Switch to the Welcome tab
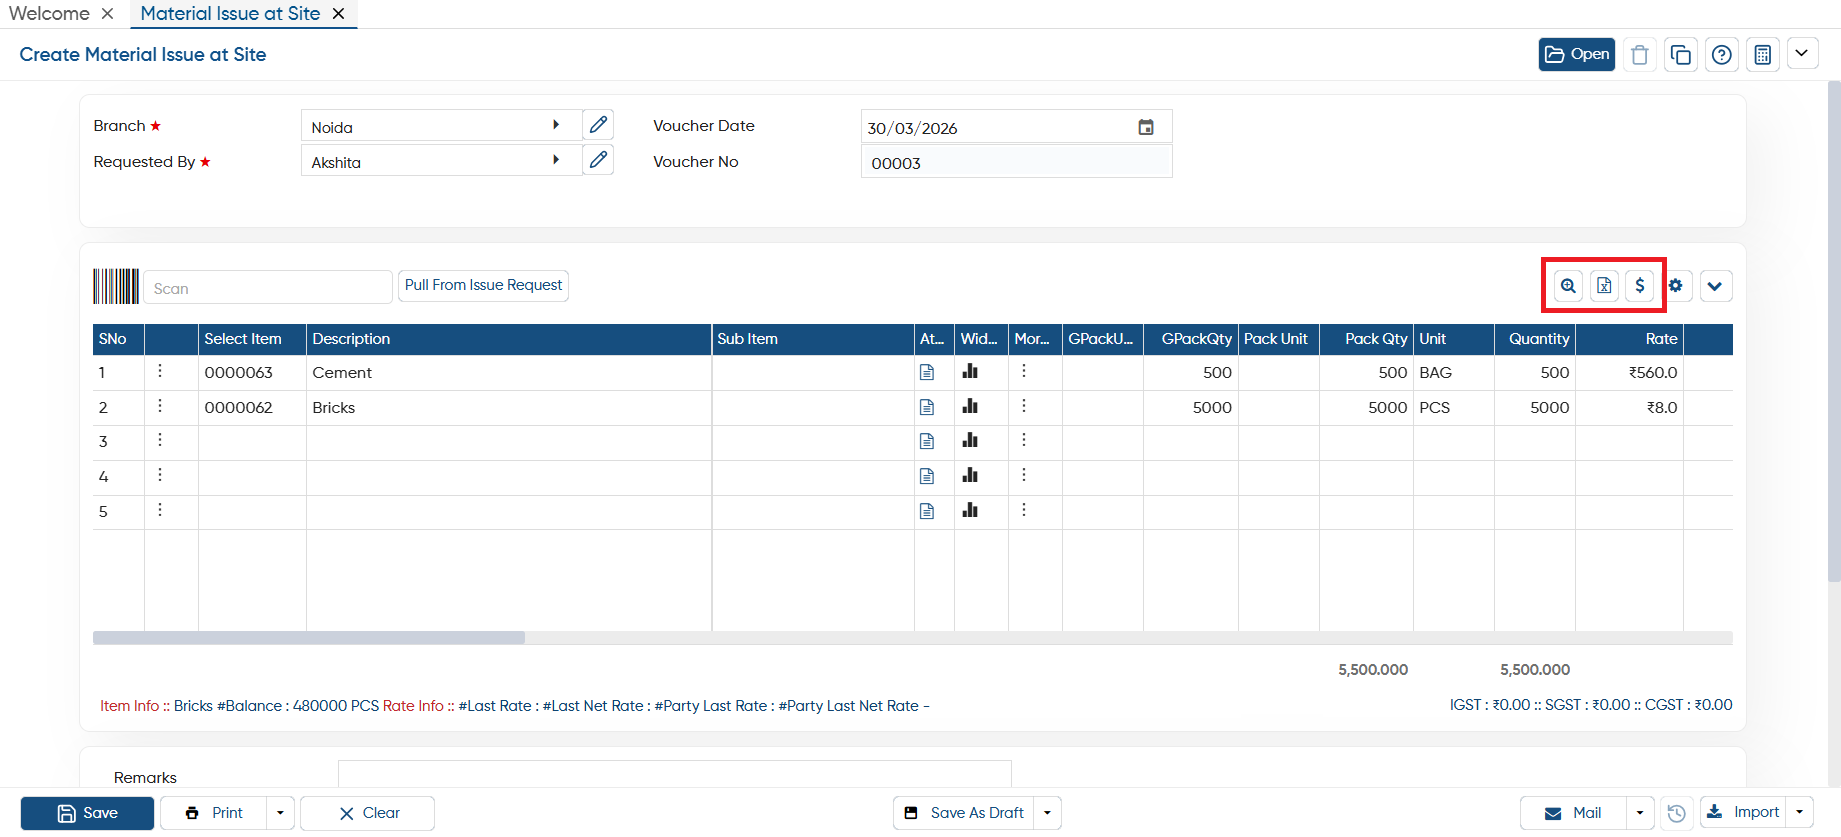 (49, 14)
